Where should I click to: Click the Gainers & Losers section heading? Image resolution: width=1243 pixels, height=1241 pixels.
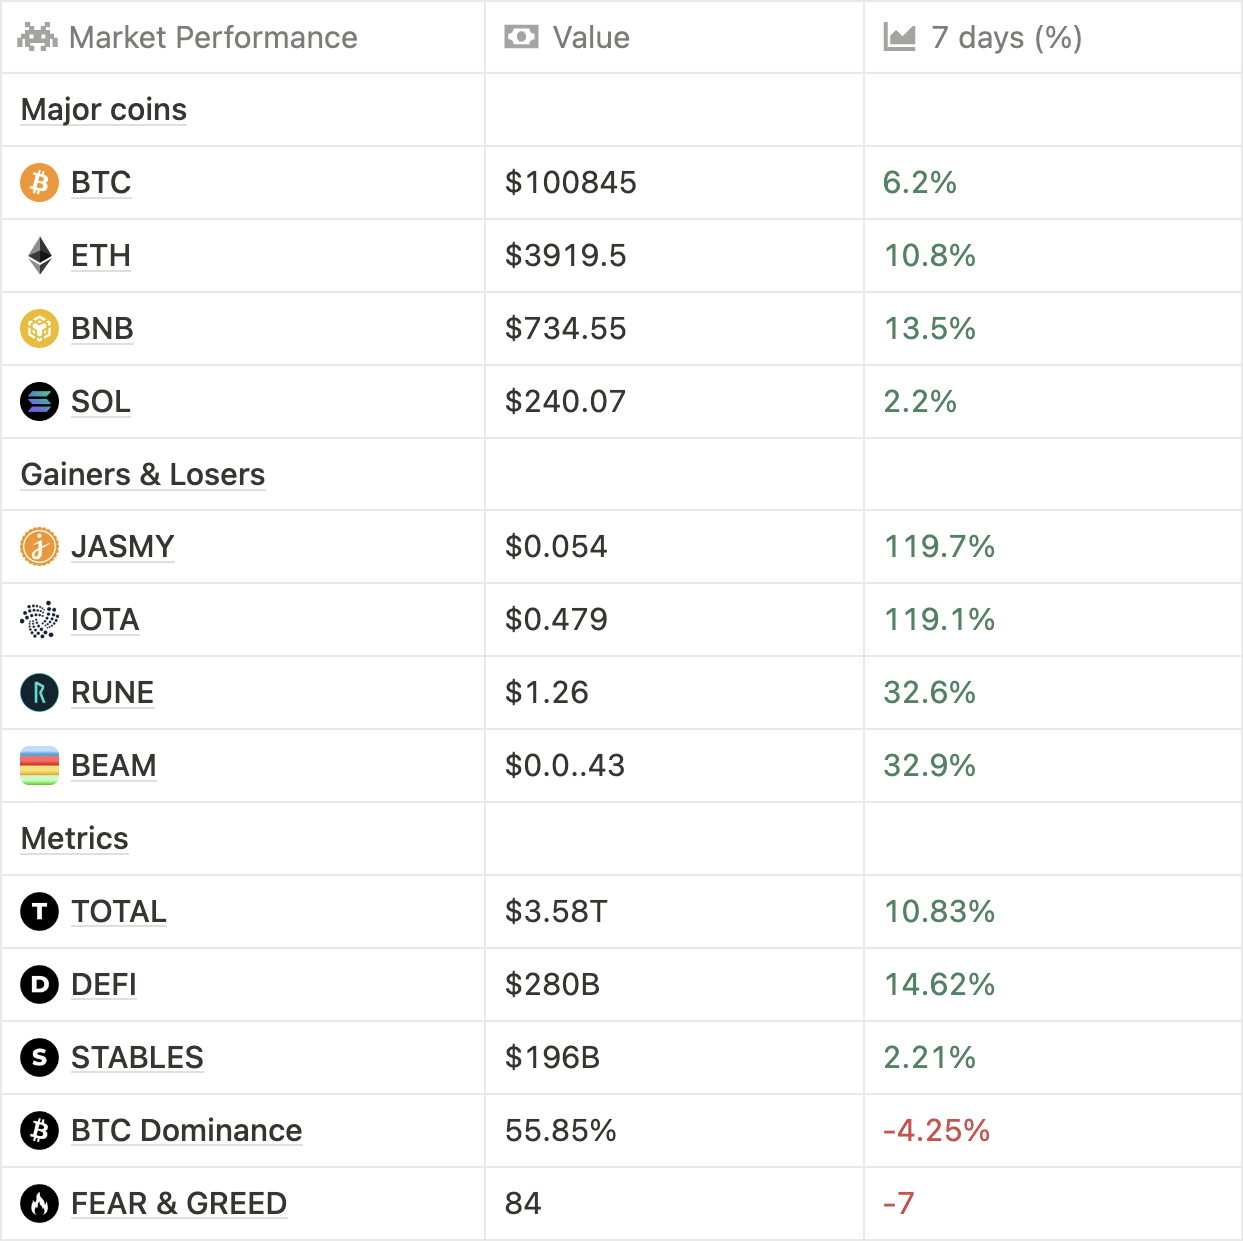pos(143,475)
